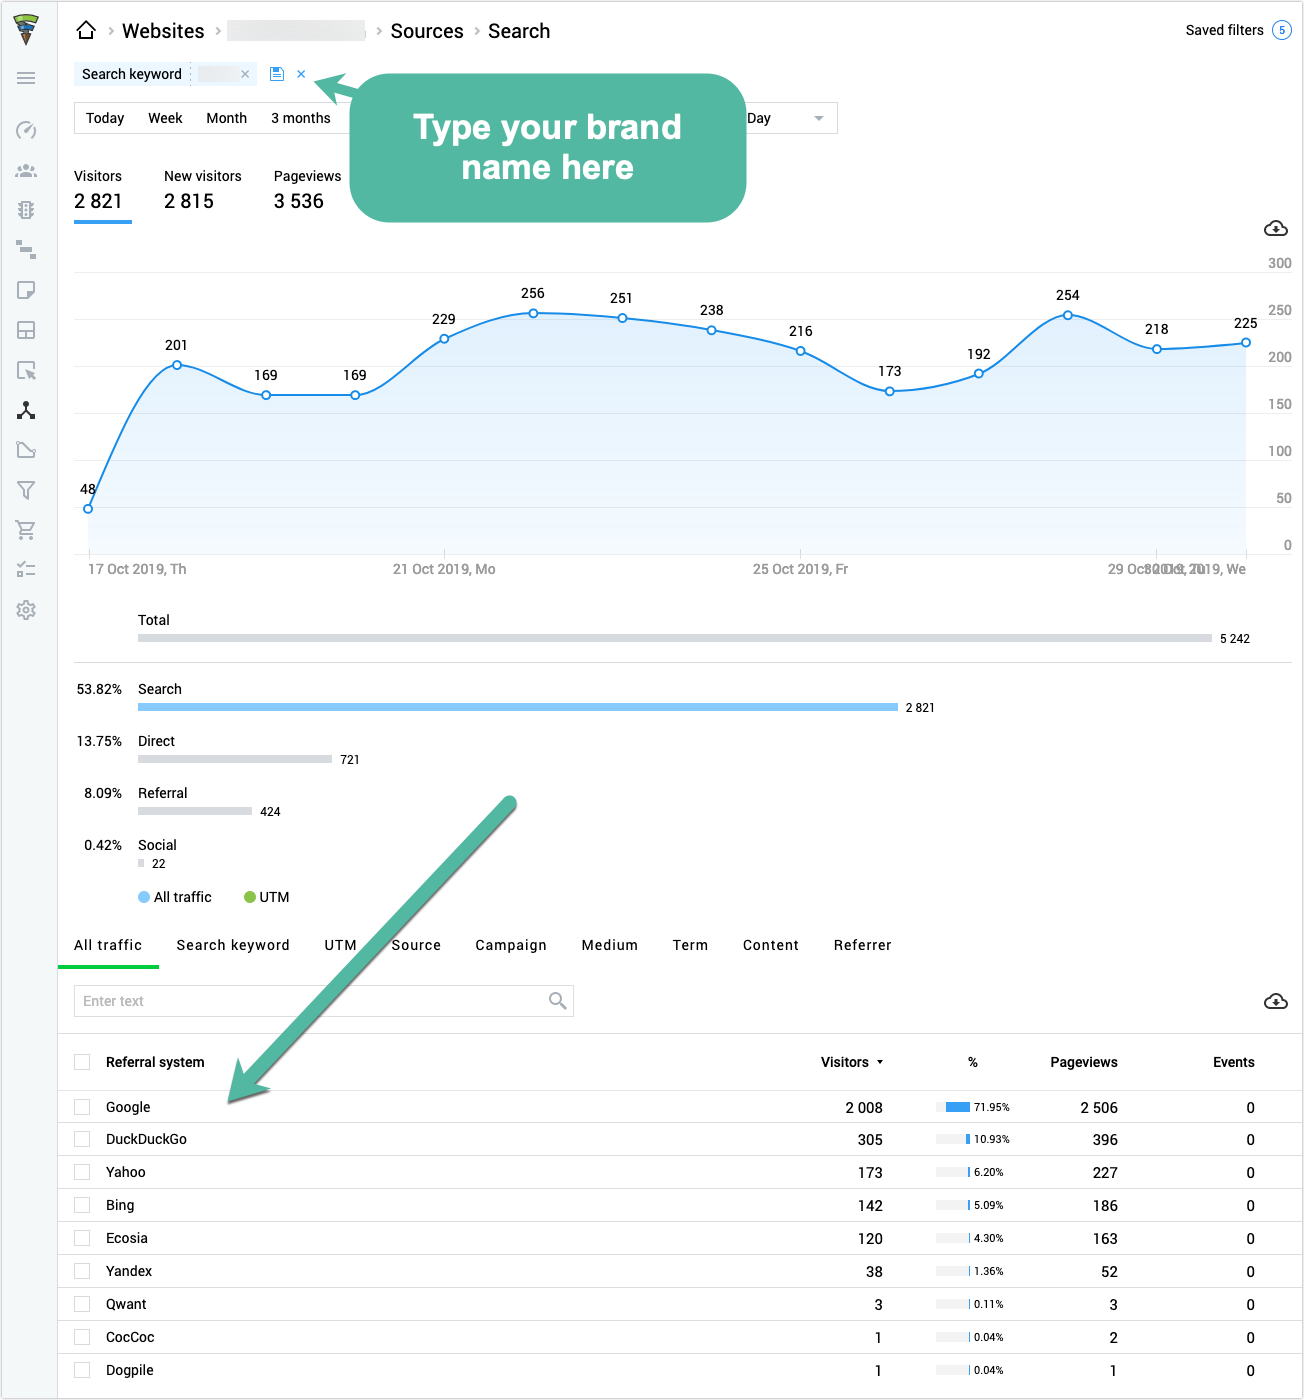
Task: Click the cloud download icon above the chart
Action: point(1275,229)
